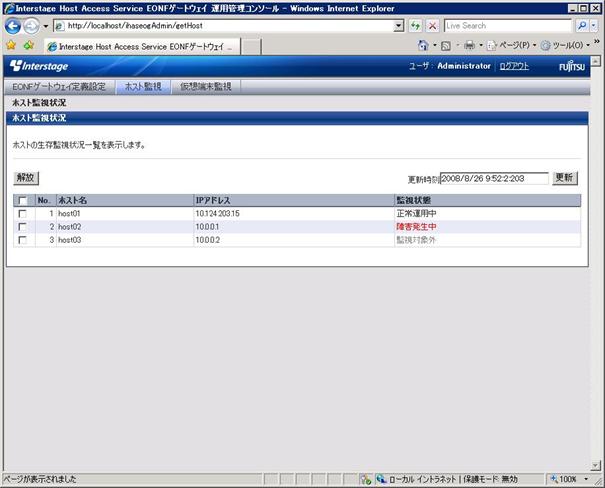Click the page scrollbar up arrow
The image size is (605, 488).
click(595, 61)
